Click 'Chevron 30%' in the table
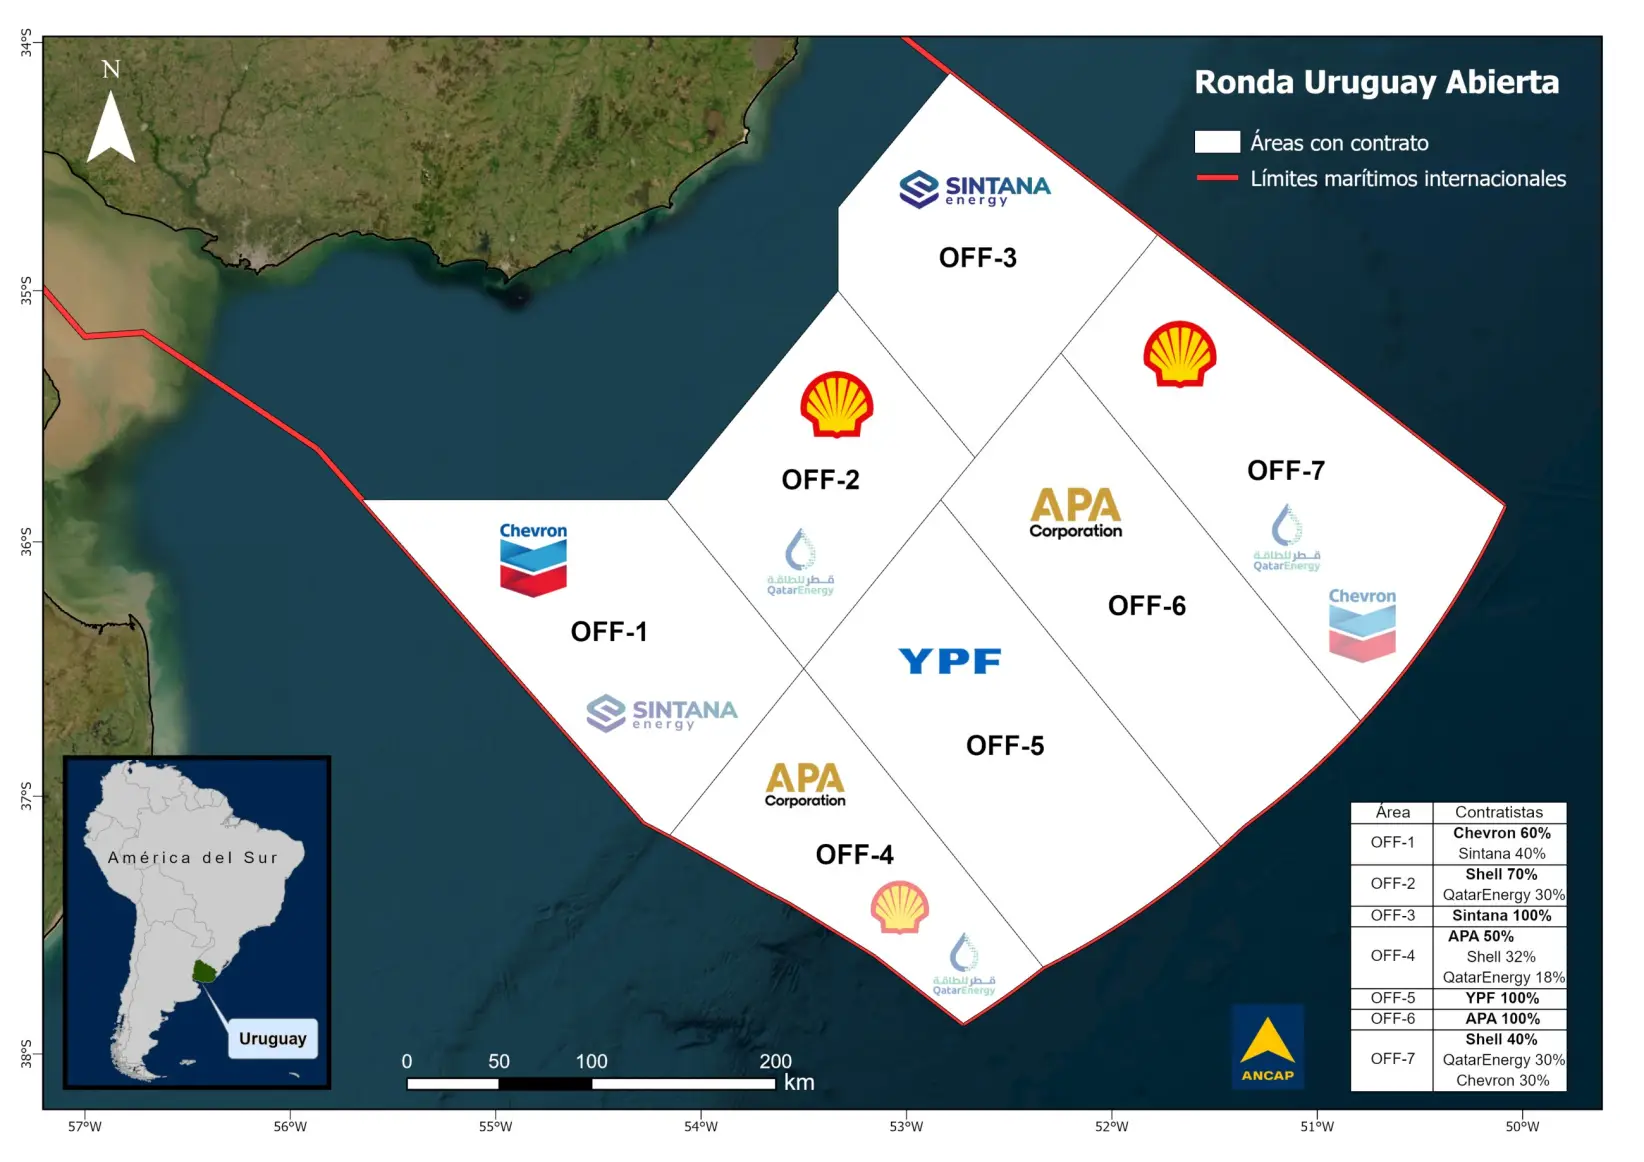 click(1502, 1081)
